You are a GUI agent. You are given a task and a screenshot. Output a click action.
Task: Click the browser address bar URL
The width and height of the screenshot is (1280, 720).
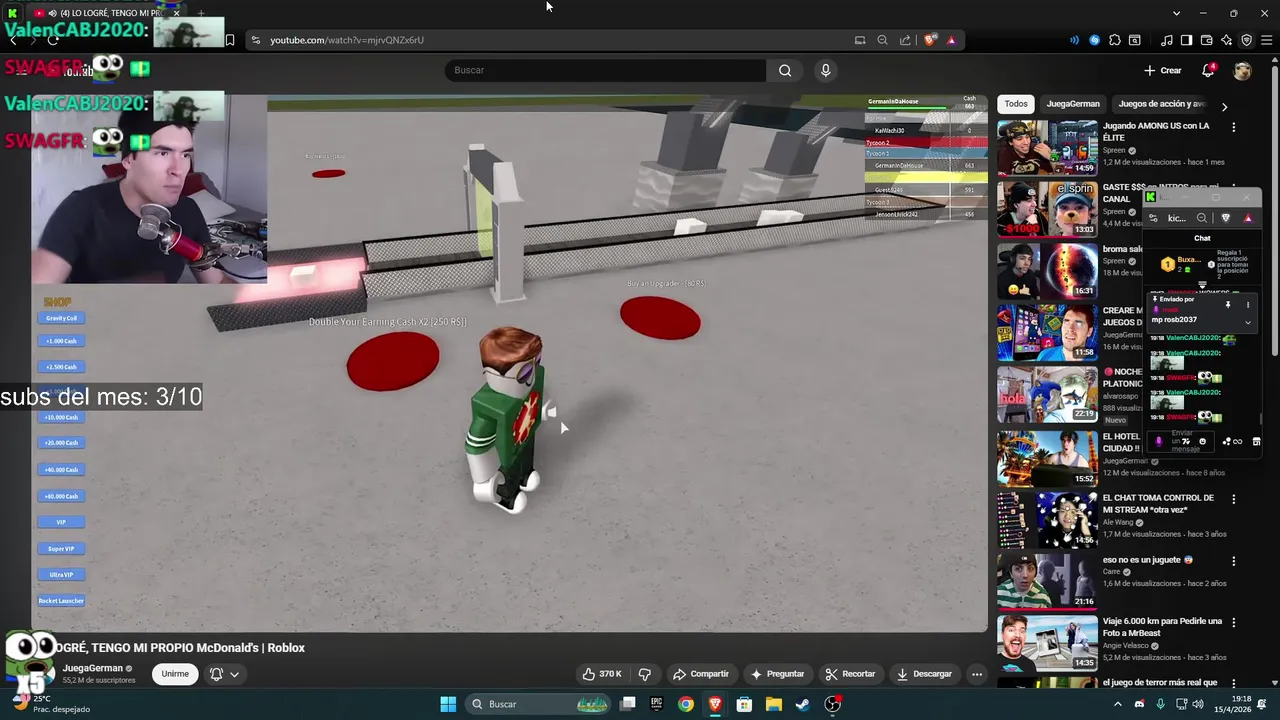[x=347, y=40]
